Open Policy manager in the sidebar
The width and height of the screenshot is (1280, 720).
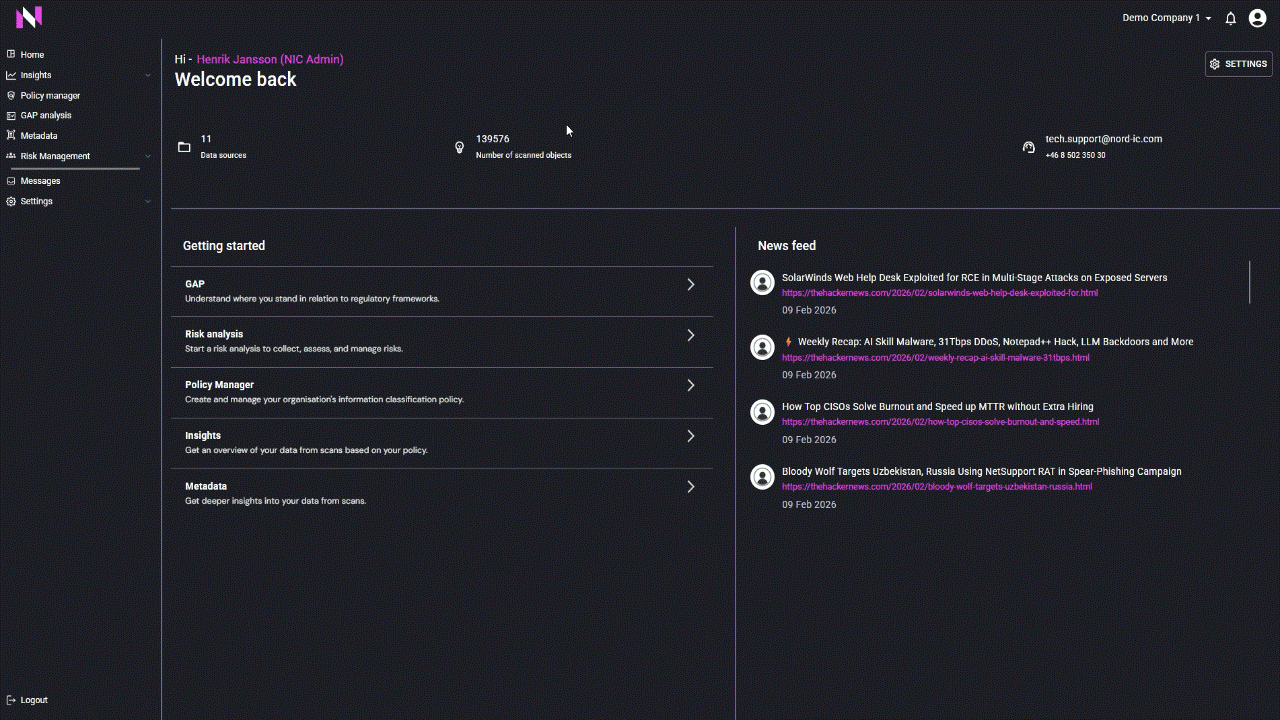(50, 96)
